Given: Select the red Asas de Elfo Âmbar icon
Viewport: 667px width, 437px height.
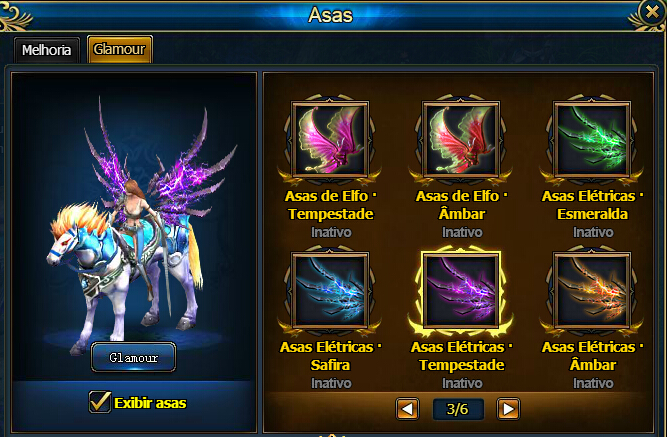Looking at the screenshot, I should pos(461,139).
